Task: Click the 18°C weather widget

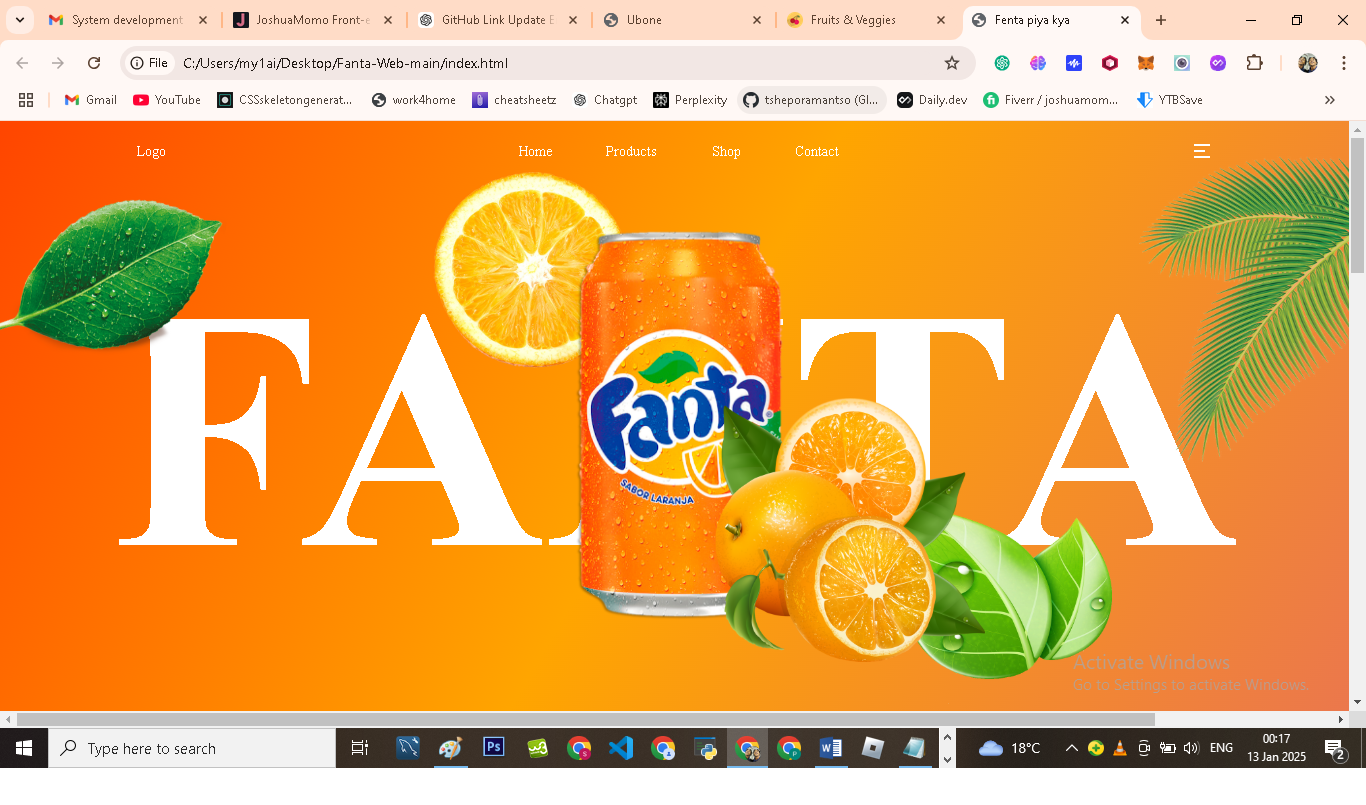Action: [x=1010, y=748]
